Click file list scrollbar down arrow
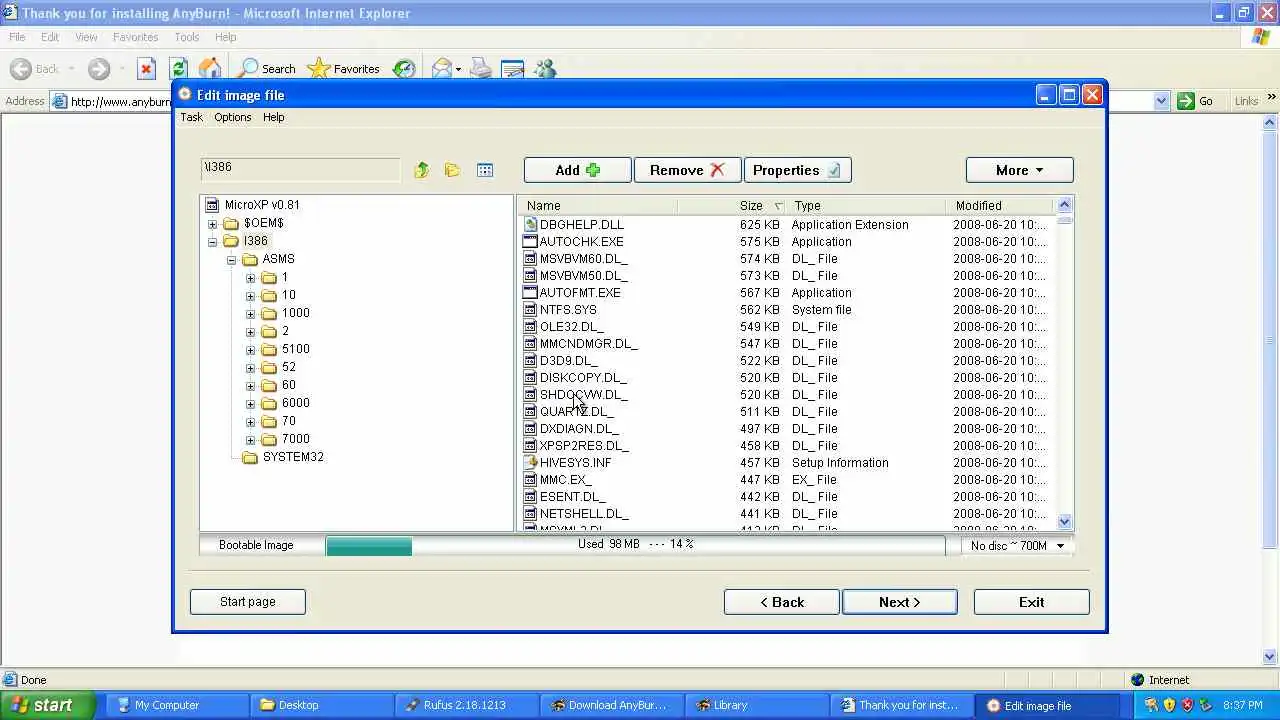 [x=1064, y=522]
